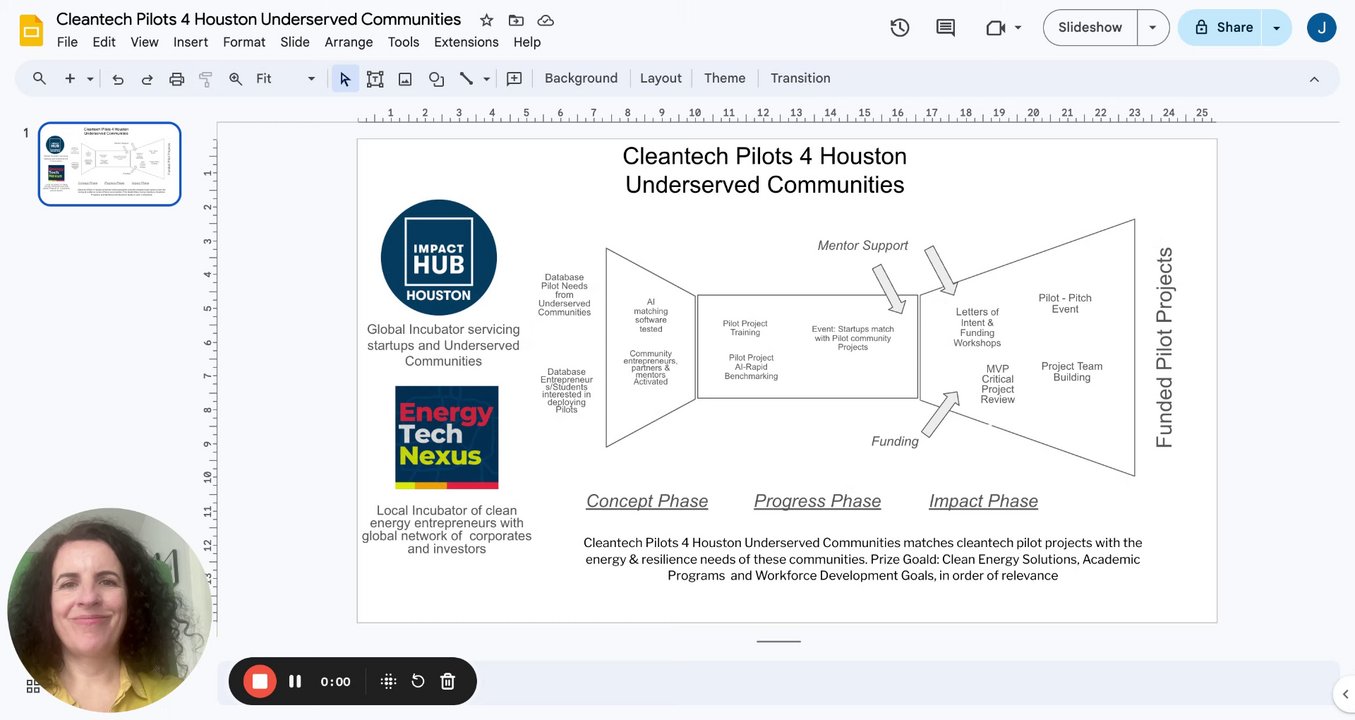
Task: Click the Undo arrow
Action: pos(118,78)
